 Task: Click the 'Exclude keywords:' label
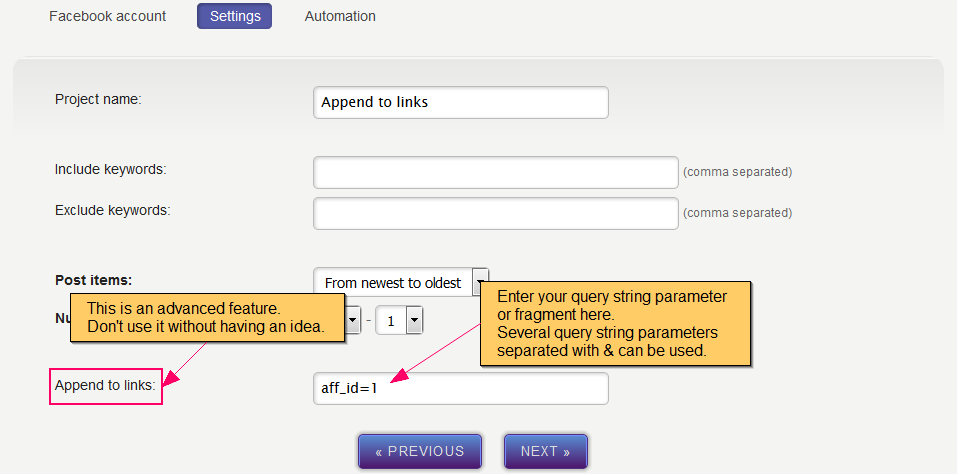tap(112, 210)
